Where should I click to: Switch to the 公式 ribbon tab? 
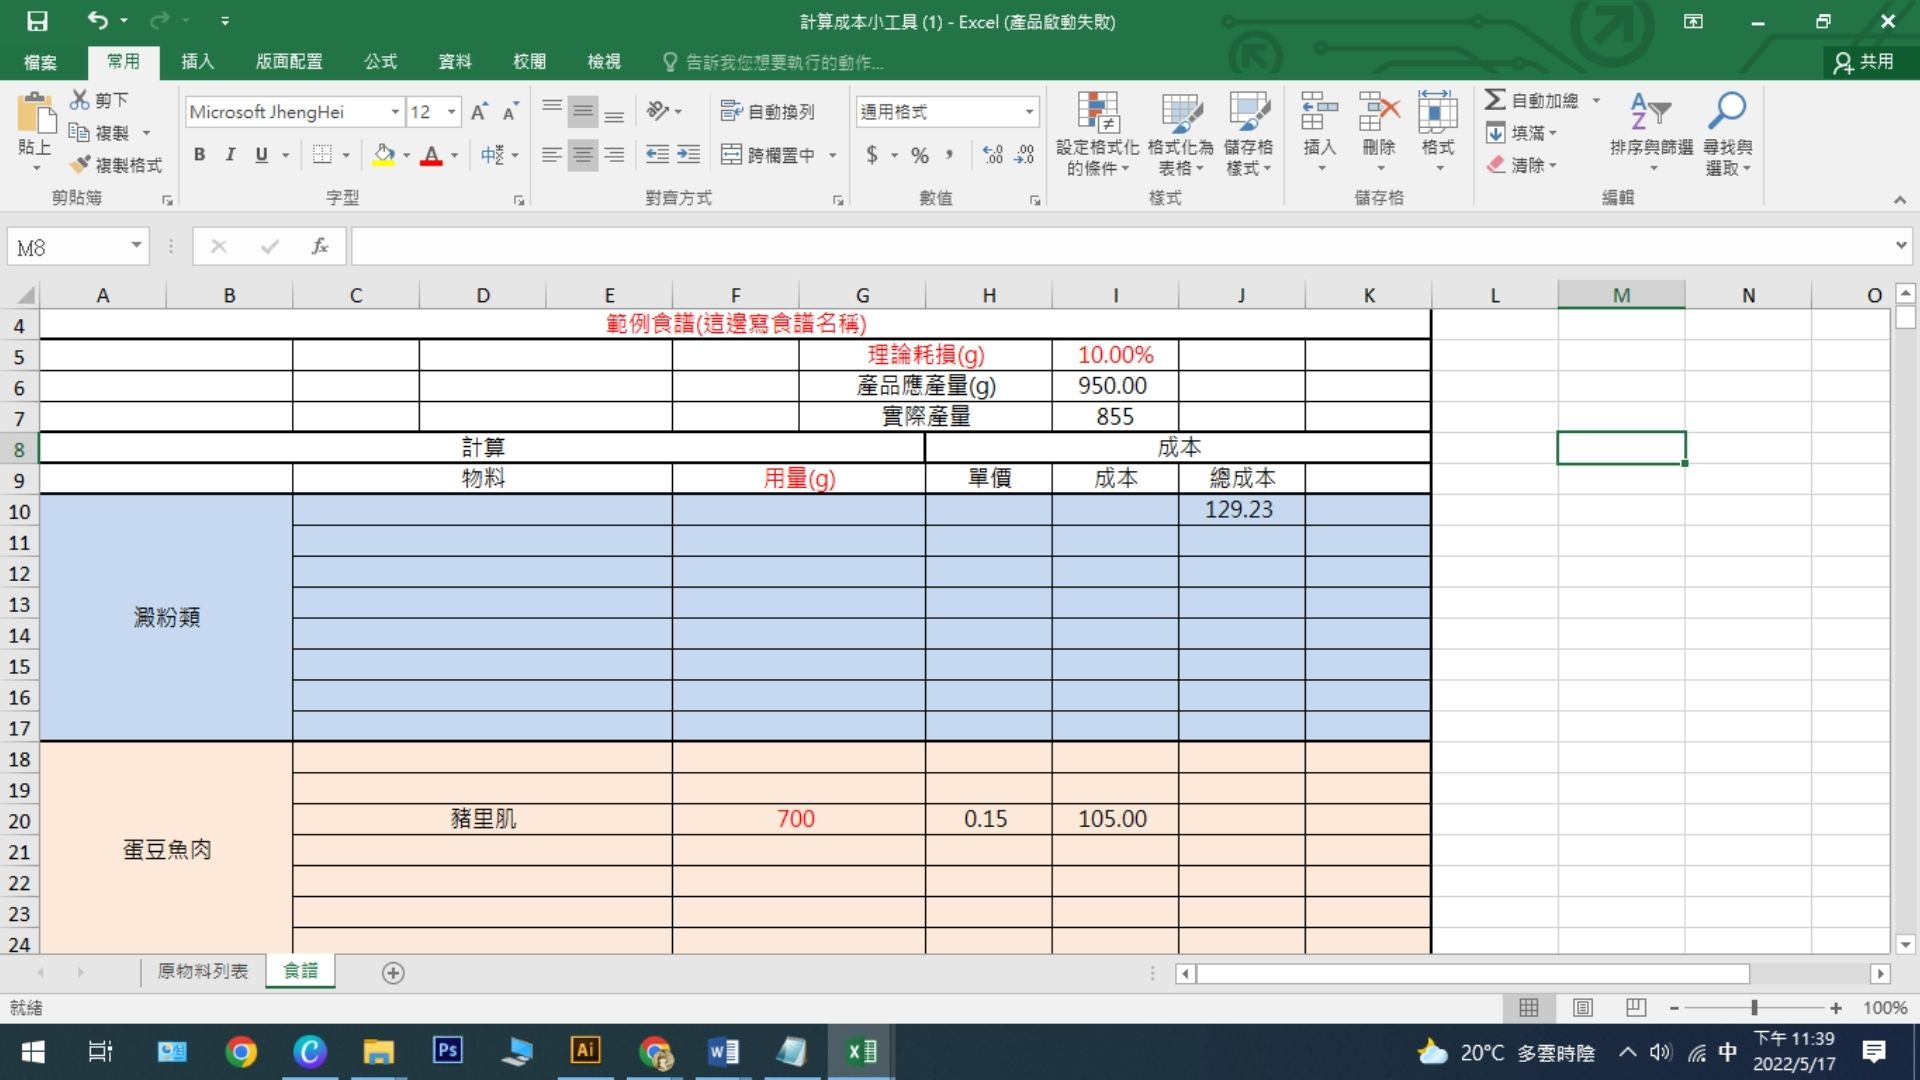pyautogui.click(x=379, y=62)
